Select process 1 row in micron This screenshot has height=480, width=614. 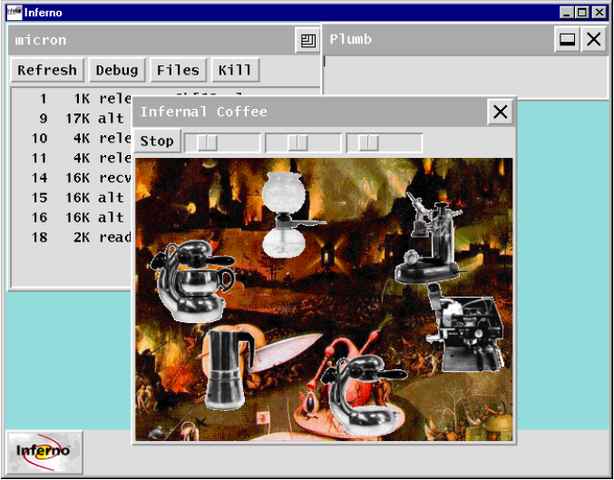point(72,98)
